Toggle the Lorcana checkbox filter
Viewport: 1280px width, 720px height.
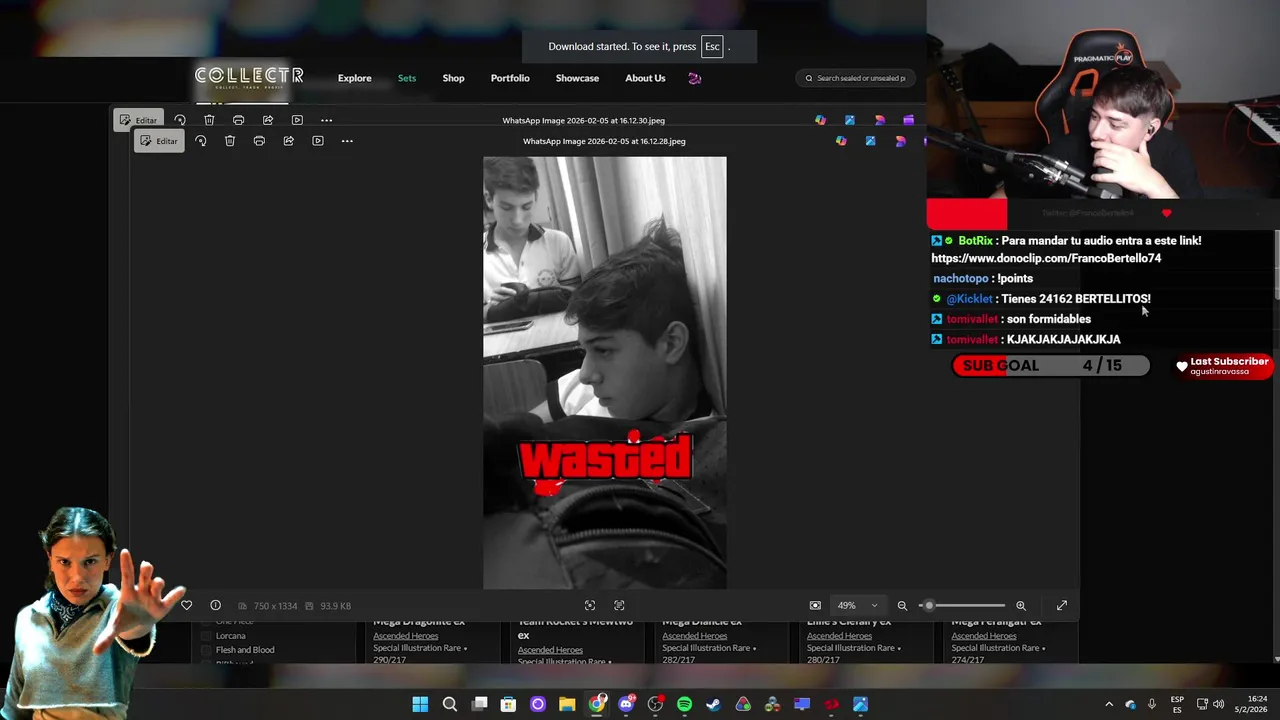coord(207,636)
